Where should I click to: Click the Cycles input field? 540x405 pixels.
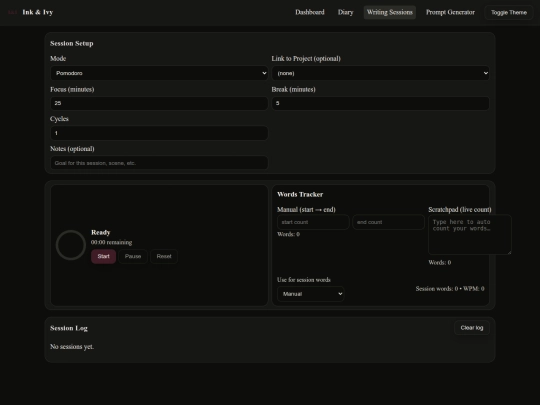tap(159, 133)
